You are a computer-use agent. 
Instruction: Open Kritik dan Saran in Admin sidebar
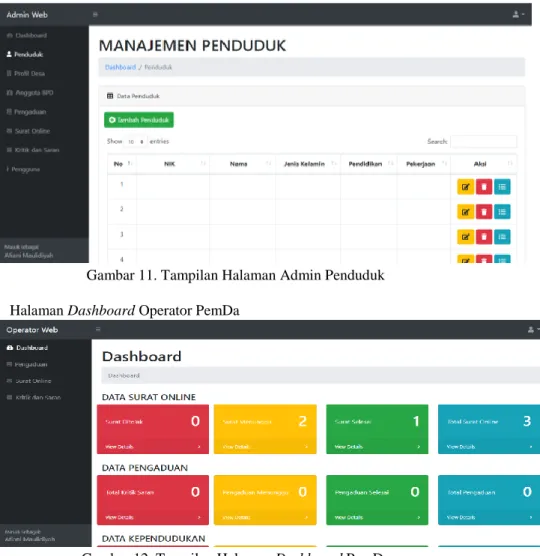33,150
